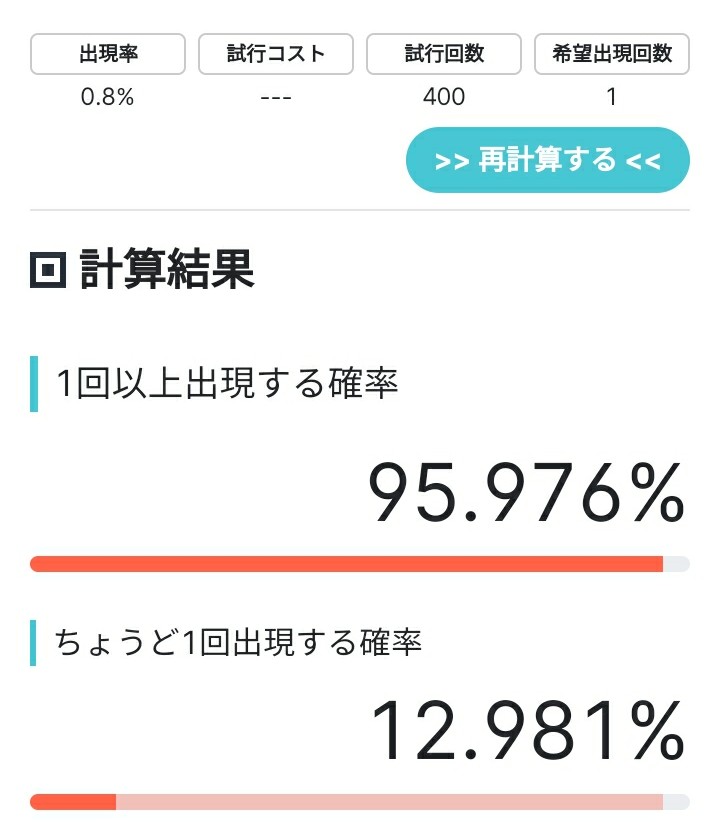Select the 400 trial count value
The image size is (720, 822).
[444, 97]
